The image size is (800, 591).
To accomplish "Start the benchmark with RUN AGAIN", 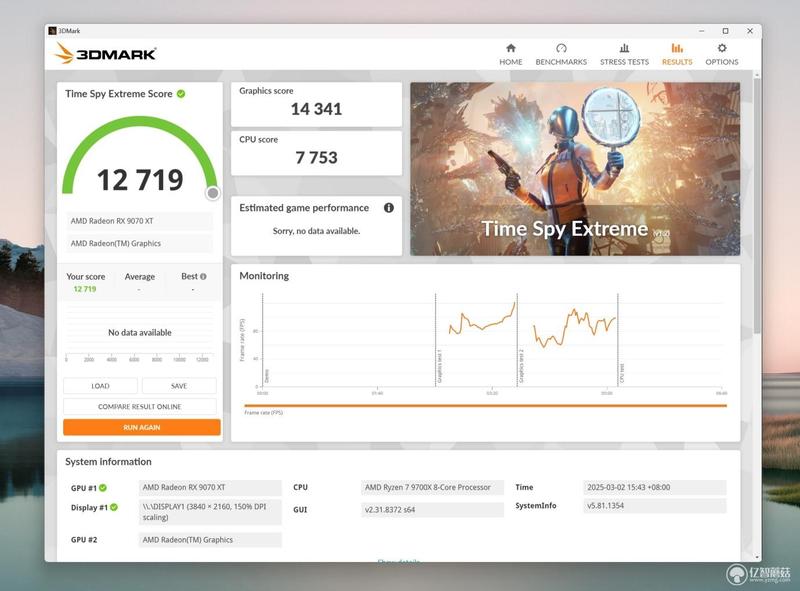I will (142, 427).
